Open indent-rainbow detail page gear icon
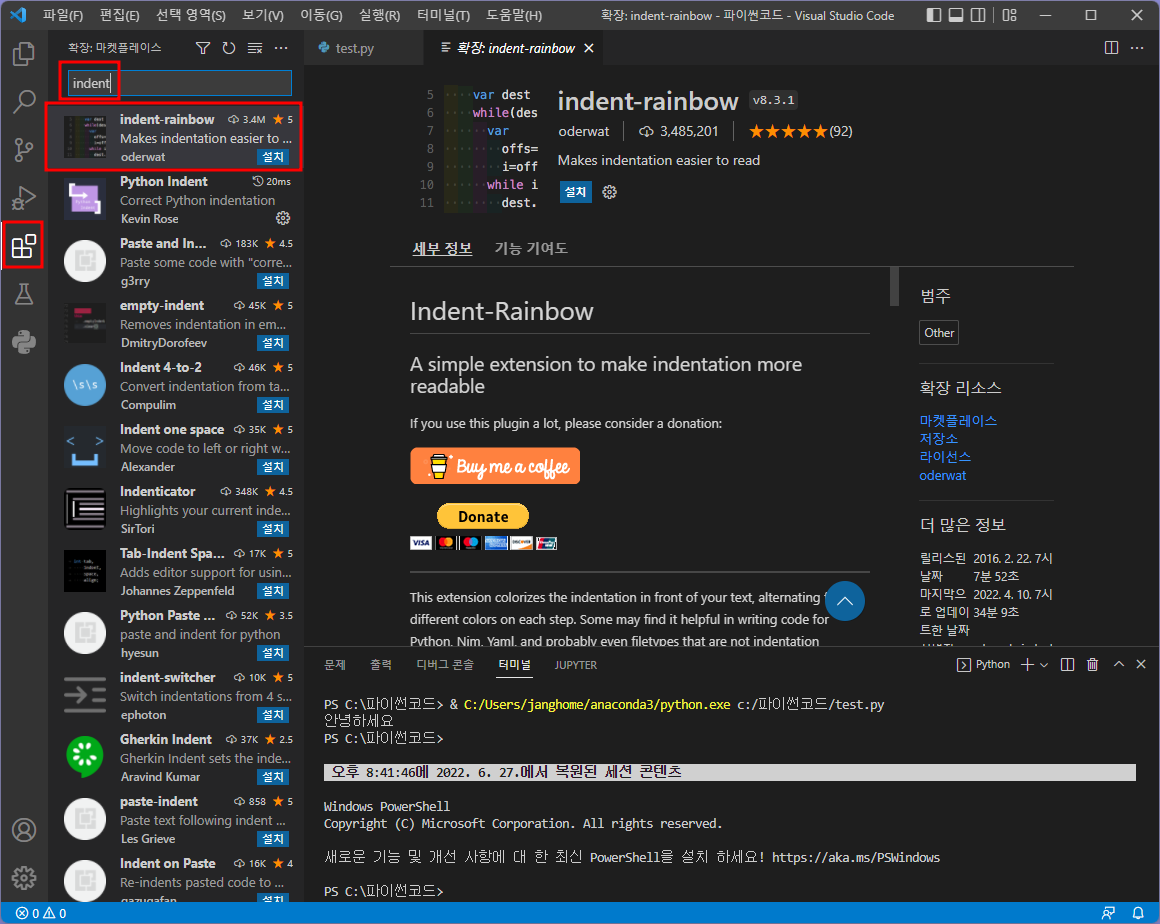 (x=610, y=192)
